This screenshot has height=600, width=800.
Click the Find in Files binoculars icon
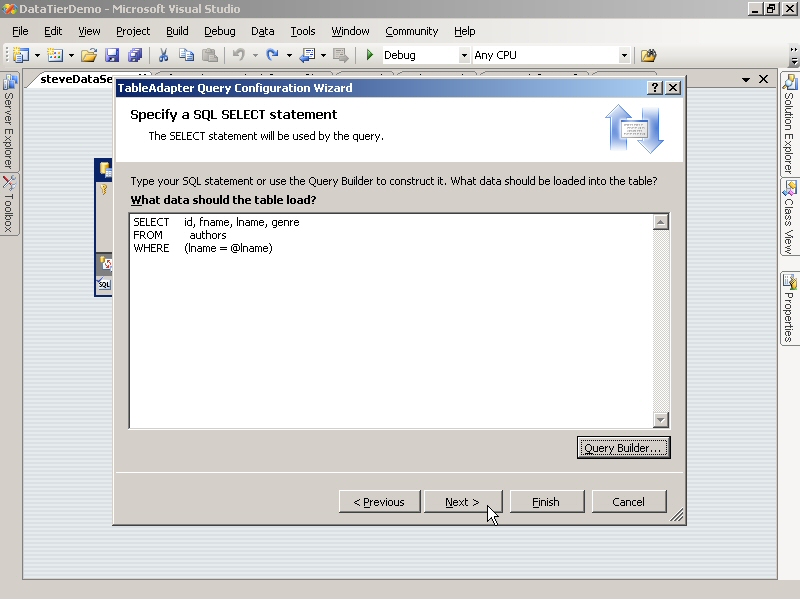pyautogui.click(x=648, y=55)
